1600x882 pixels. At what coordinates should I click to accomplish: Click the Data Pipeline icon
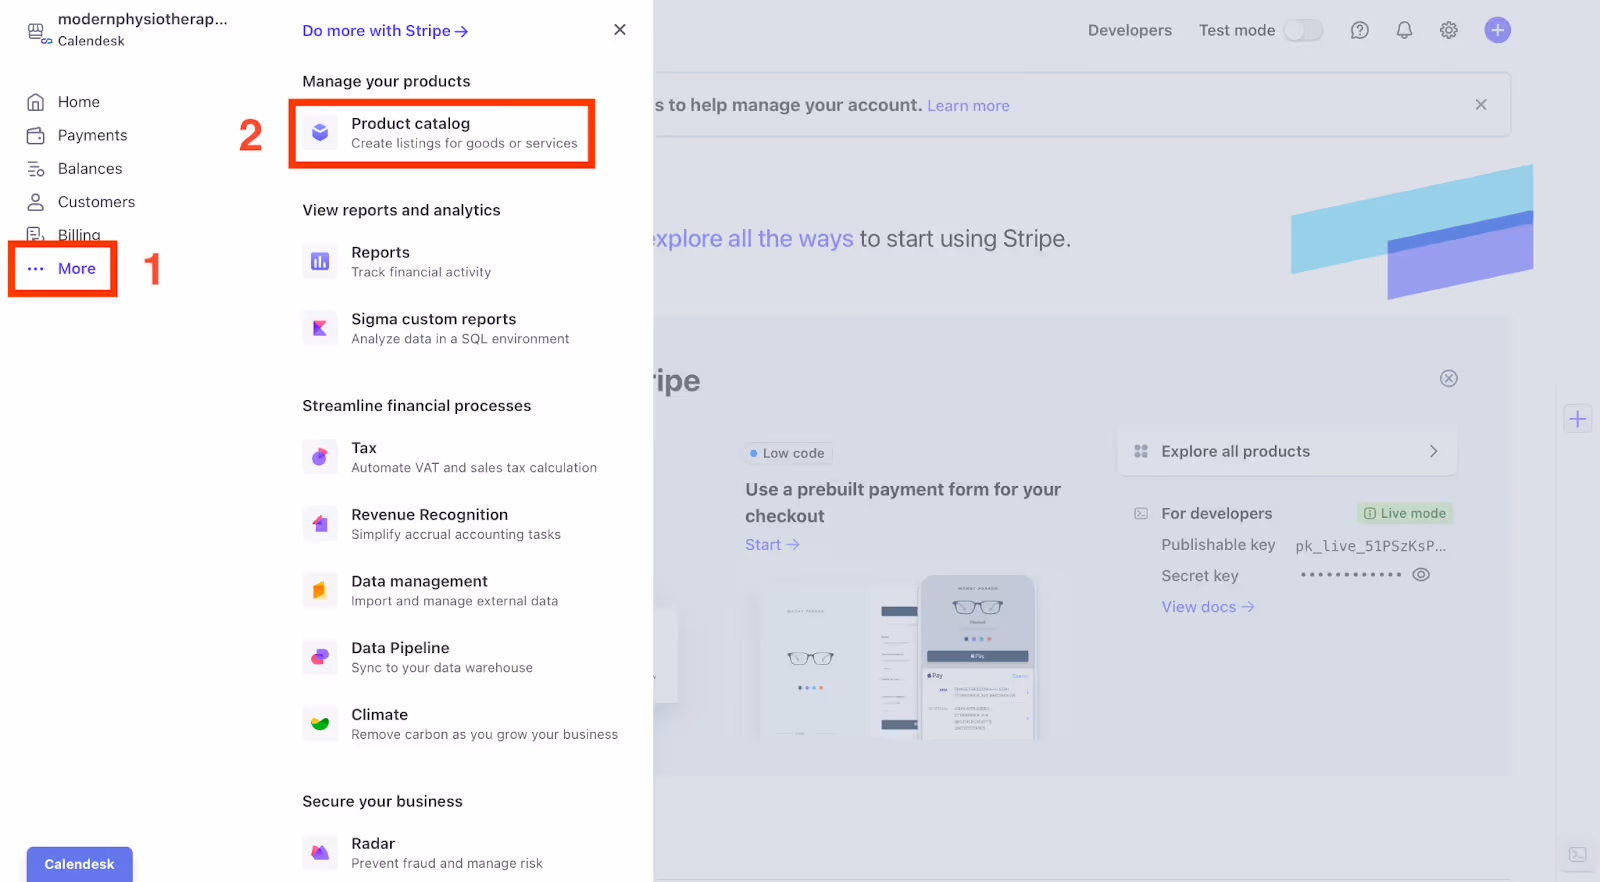tap(320, 657)
